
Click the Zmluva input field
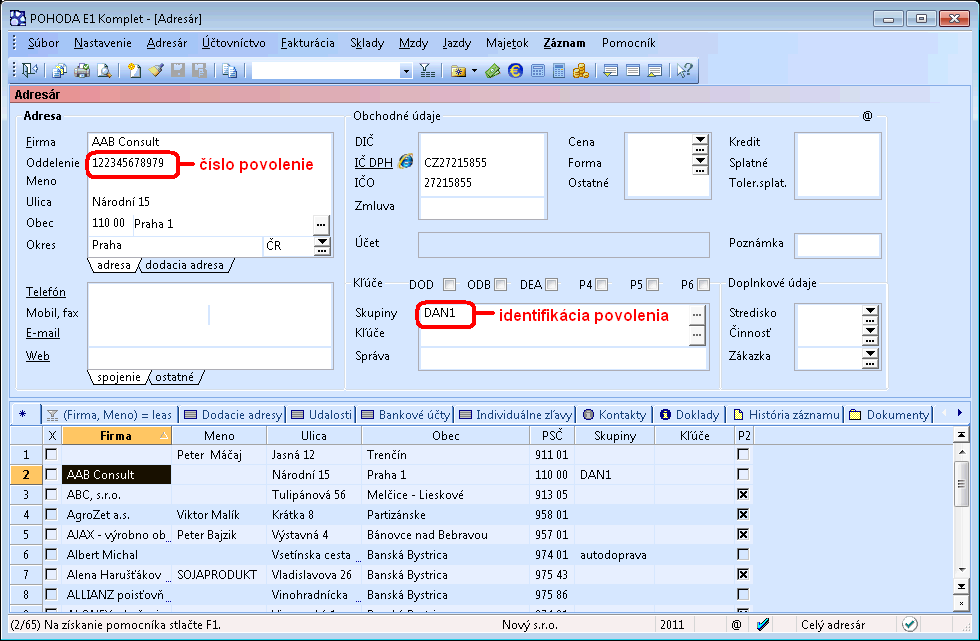coord(482,208)
